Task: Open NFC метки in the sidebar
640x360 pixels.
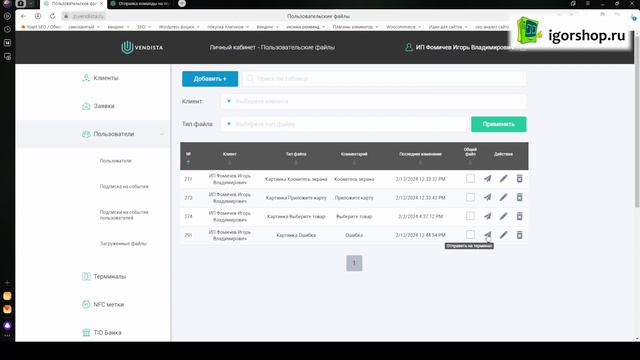Action: (109, 304)
